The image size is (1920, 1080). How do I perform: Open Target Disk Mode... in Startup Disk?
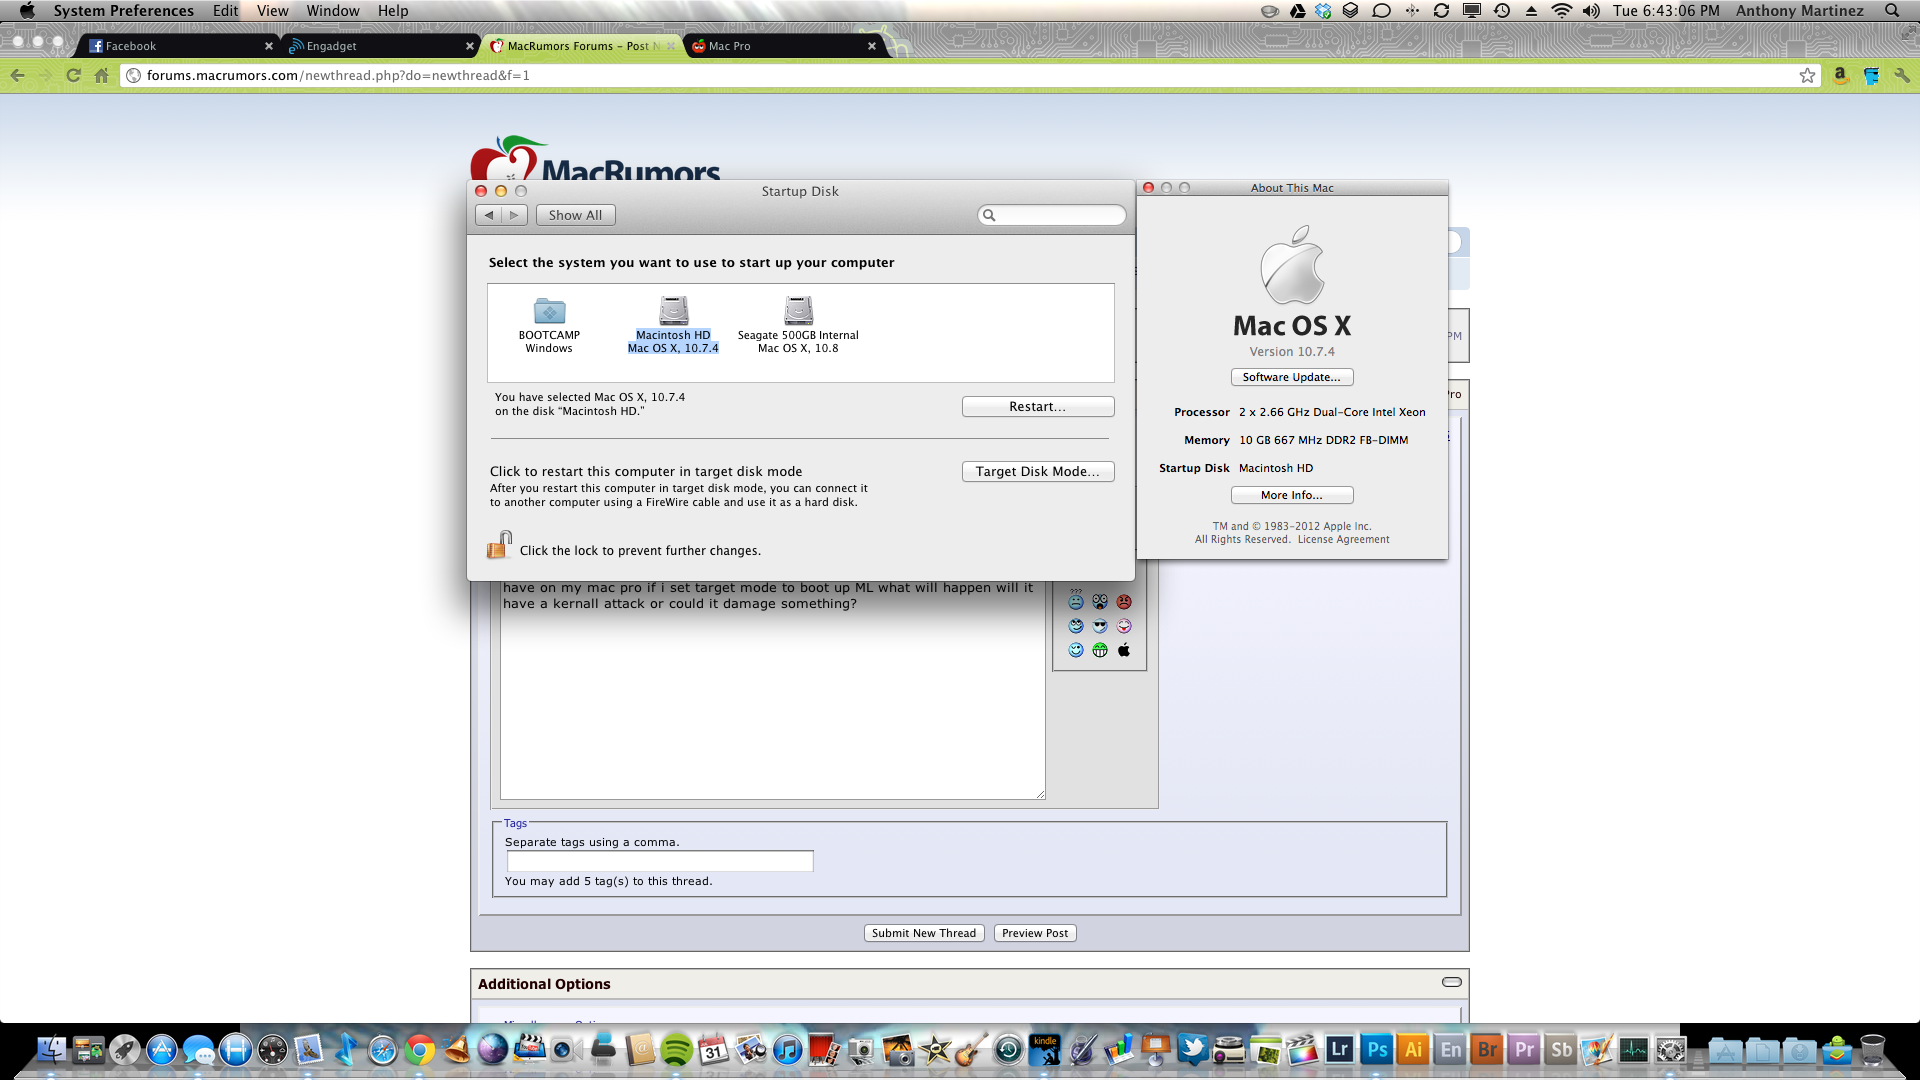click(x=1037, y=472)
